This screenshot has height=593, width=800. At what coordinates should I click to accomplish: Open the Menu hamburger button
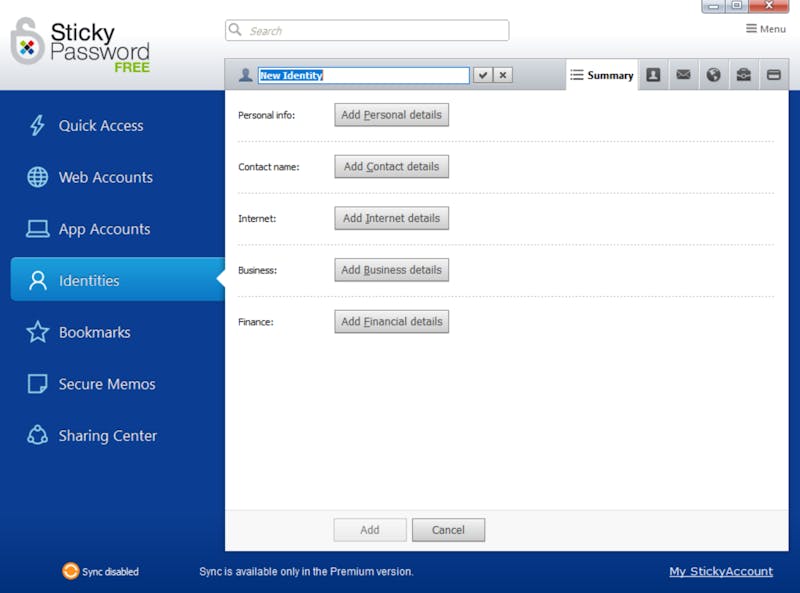coord(765,29)
